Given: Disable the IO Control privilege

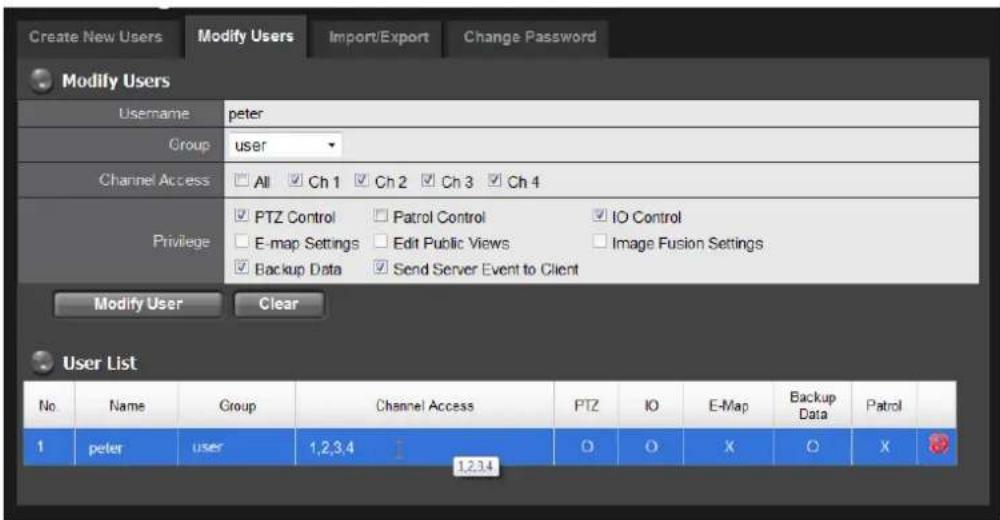Looking at the screenshot, I should tap(599, 216).
